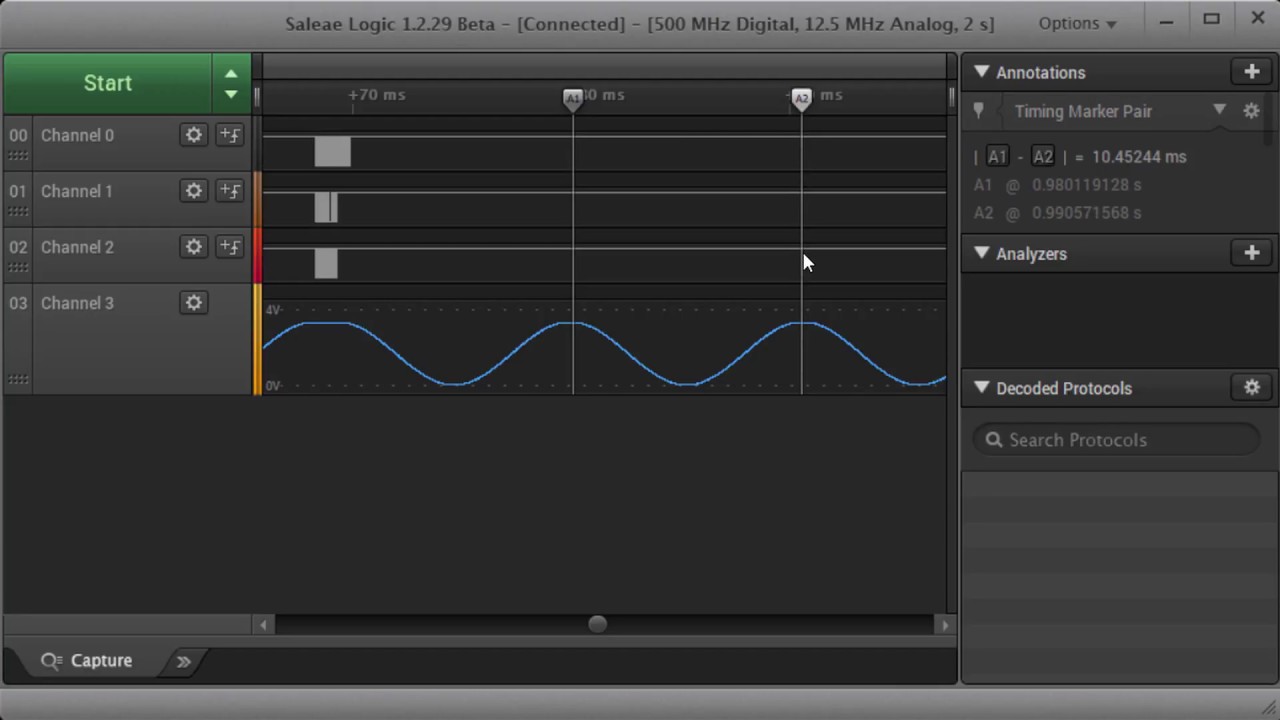Click the horizontal scrollbar thumb
Viewport: 1280px width, 720px height.
click(x=597, y=624)
